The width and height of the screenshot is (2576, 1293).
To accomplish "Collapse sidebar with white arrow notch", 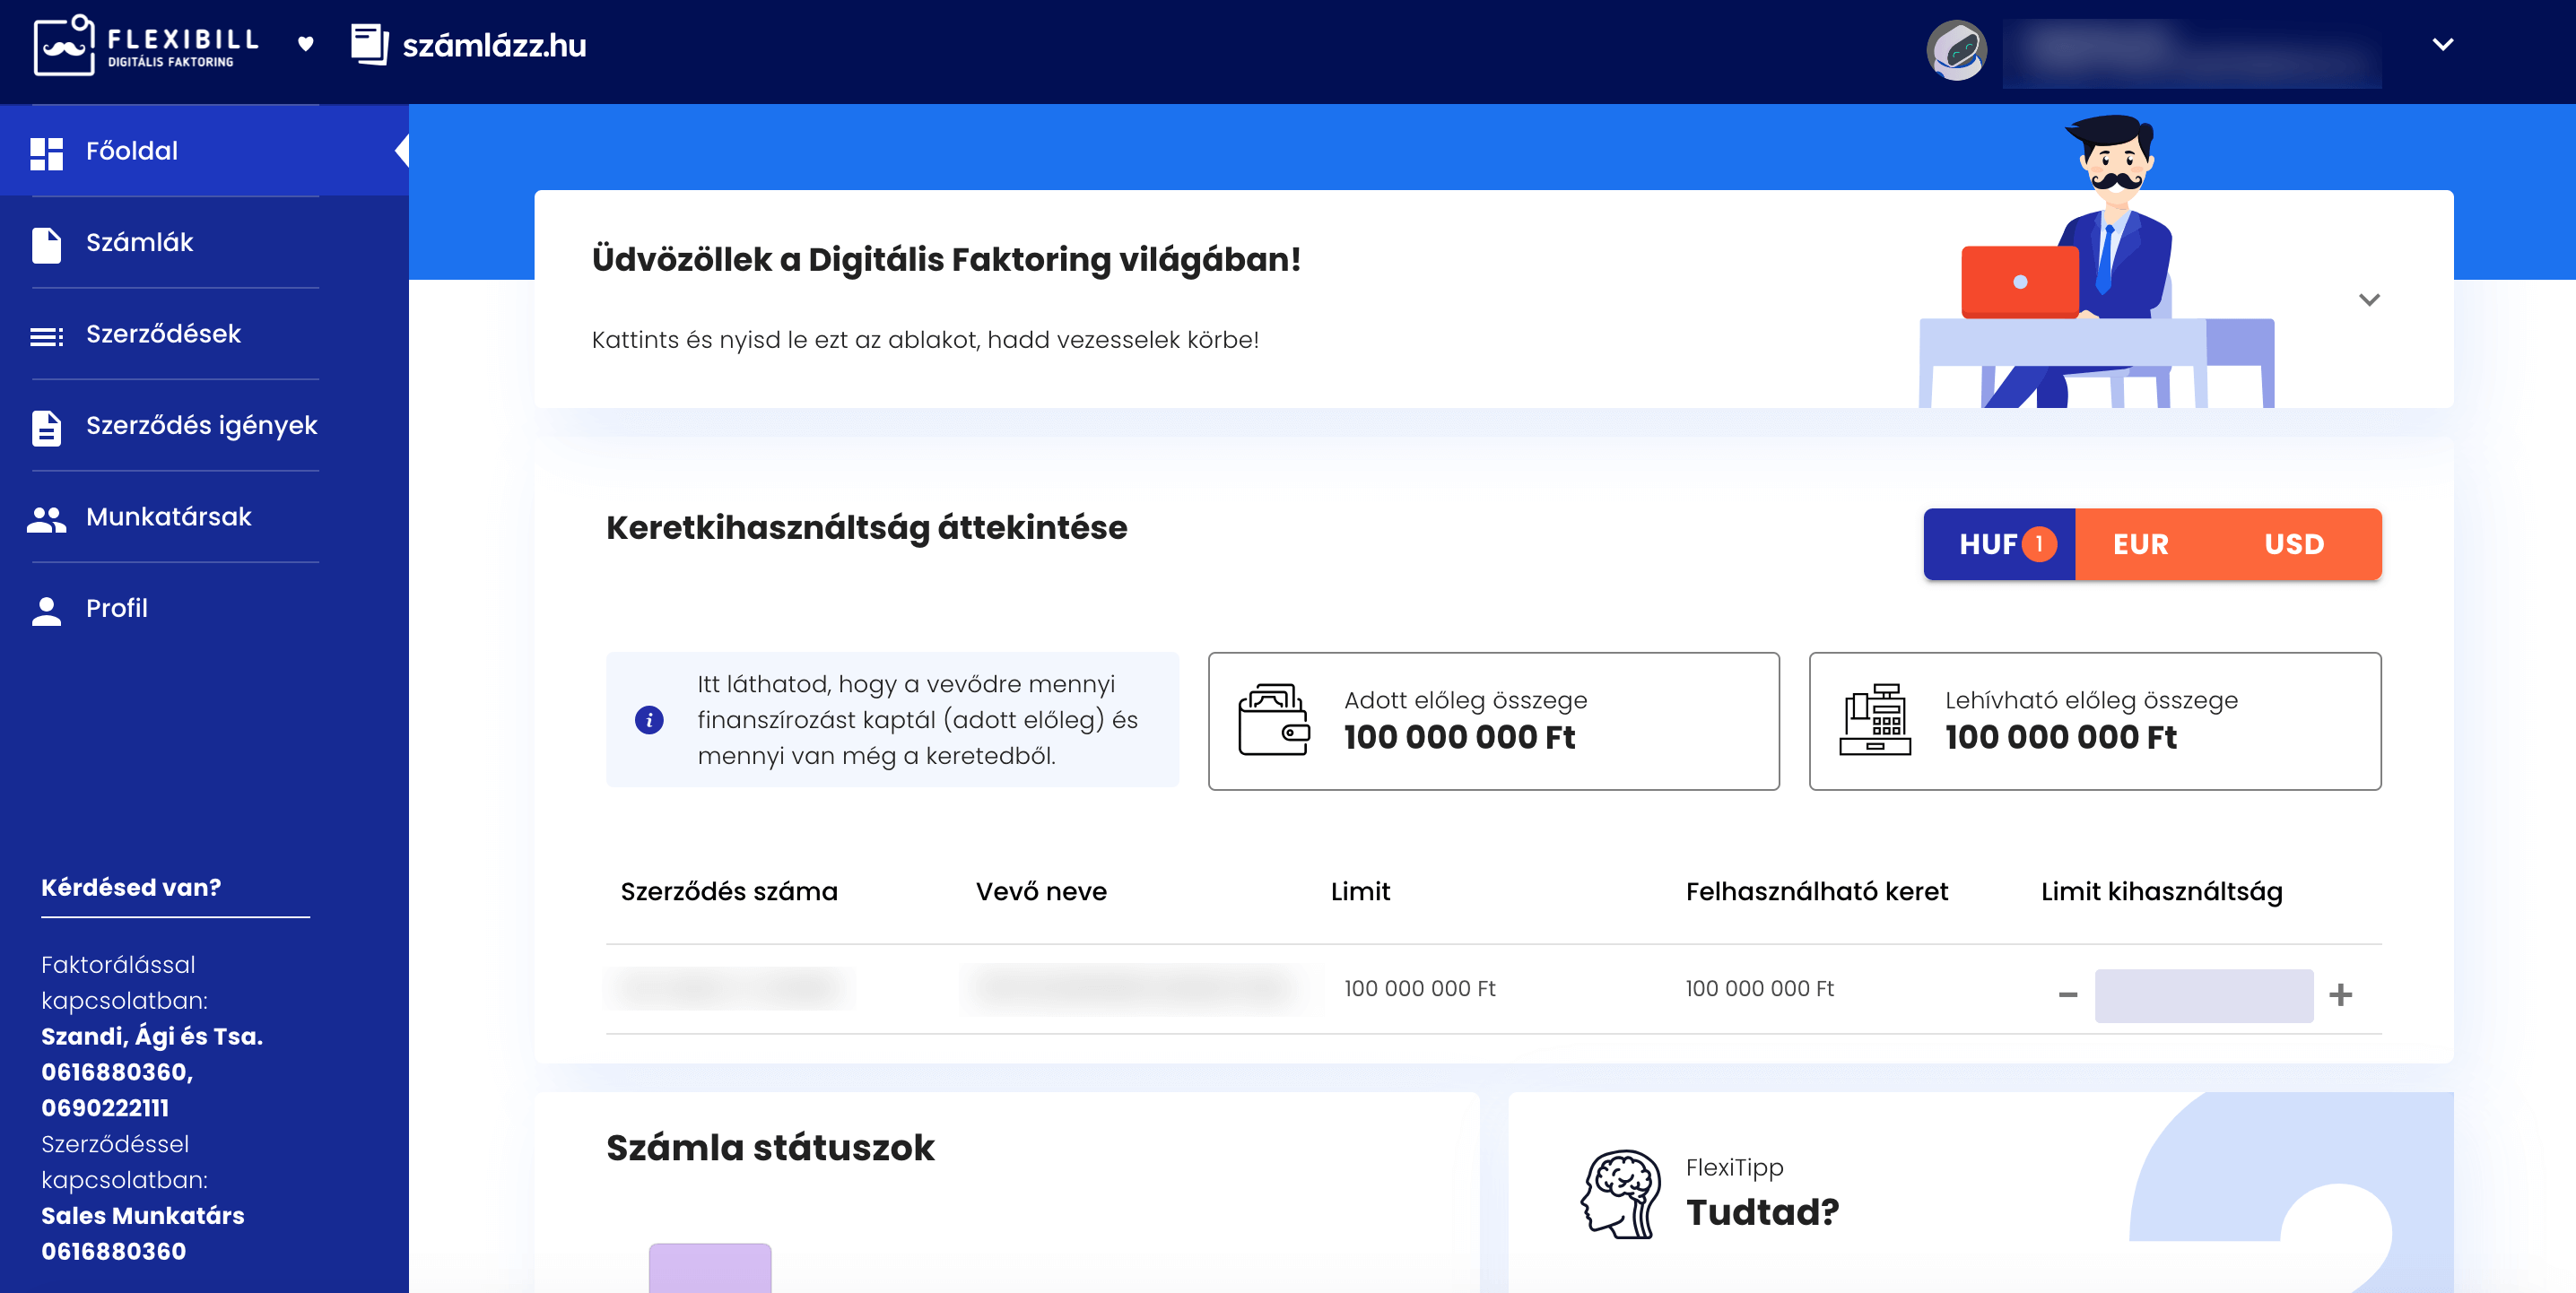I will [402, 151].
